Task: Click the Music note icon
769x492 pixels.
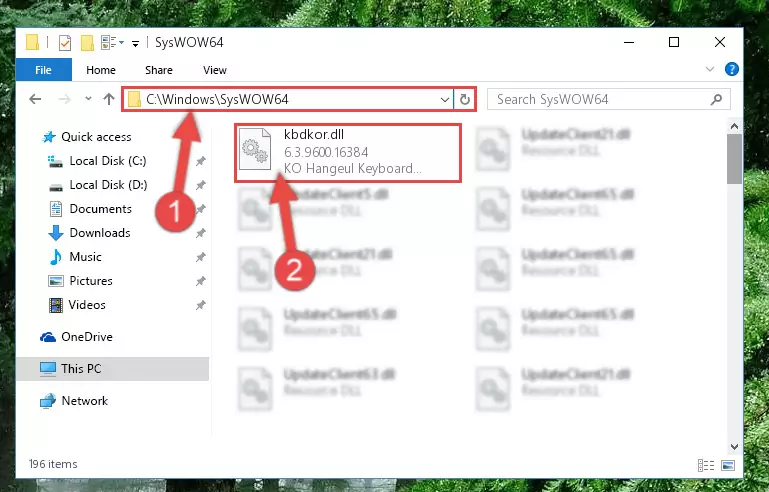Action: pyautogui.click(x=56, y=257)
